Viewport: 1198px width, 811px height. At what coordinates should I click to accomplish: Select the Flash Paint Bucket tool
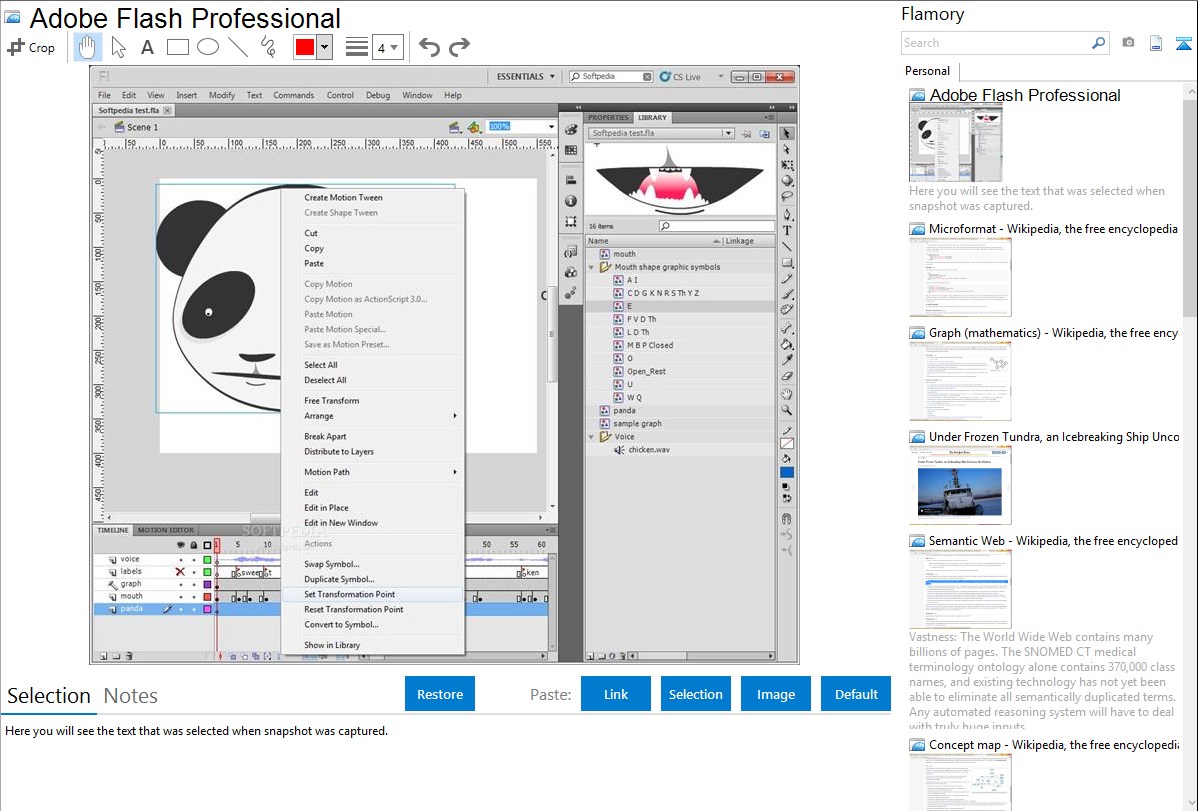pyautogui.click(x=787, y=344)
